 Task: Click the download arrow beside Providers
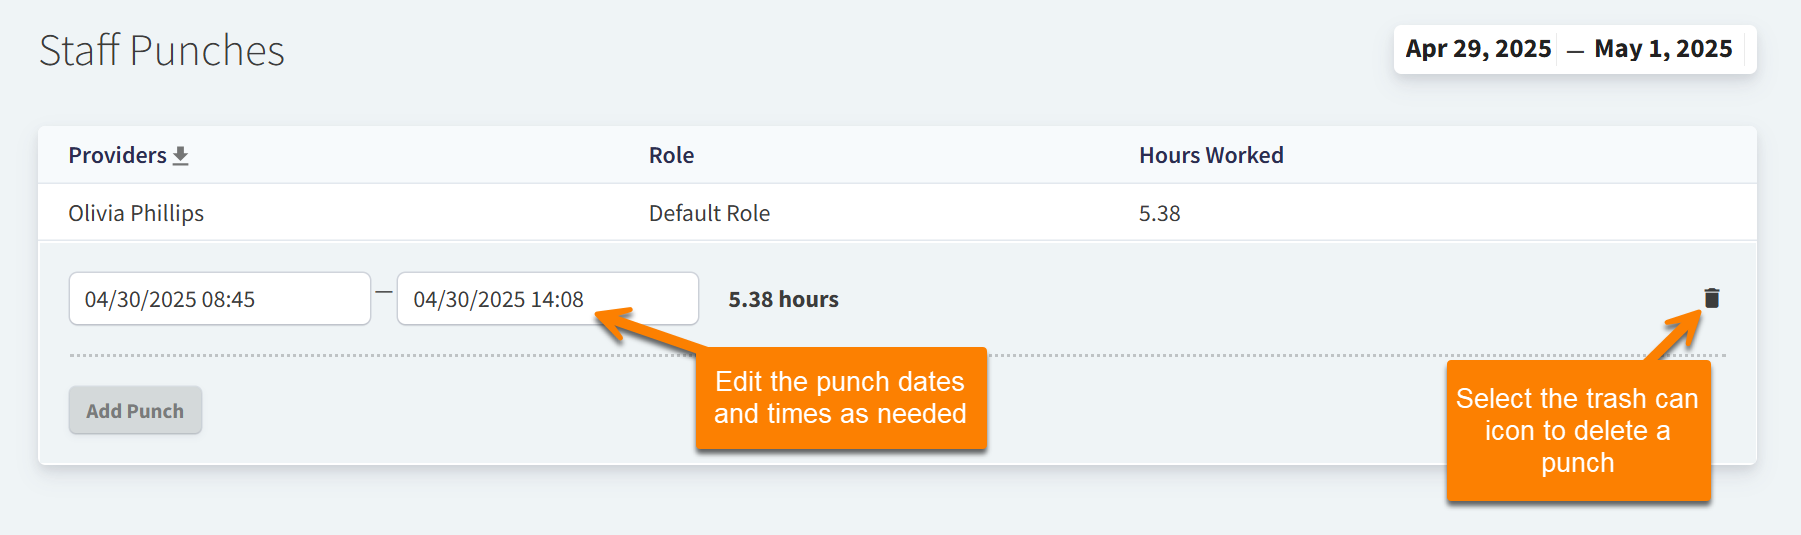(x=180, y=156)
